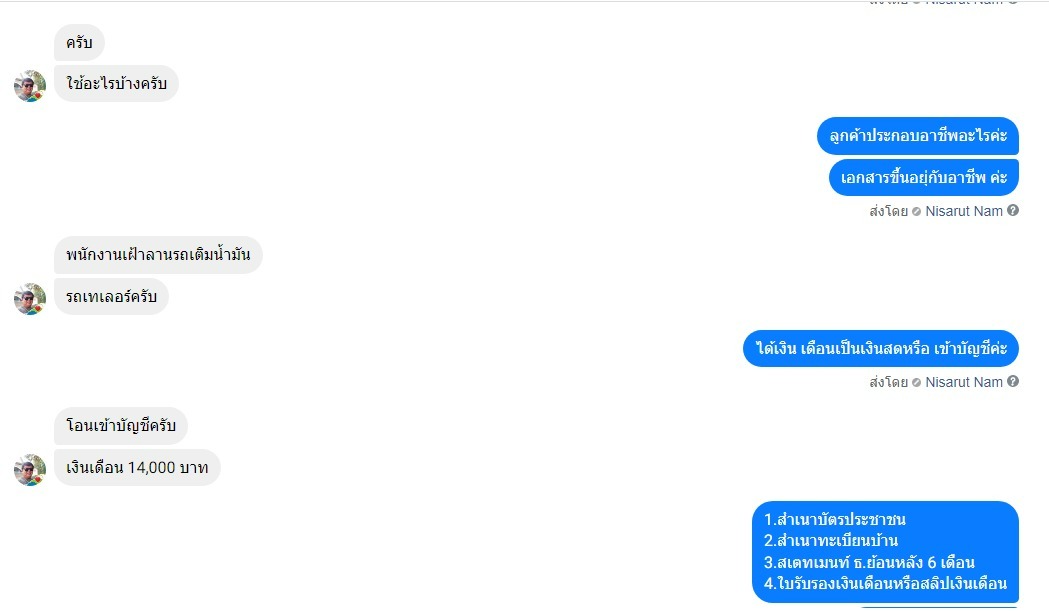The height and width of the screenshot is (611, 1049).
Task: Click help icon under "เอกสารขึ้นอยู่กับอาชีพ ค่ะ"
Action: coord(1013,211)
